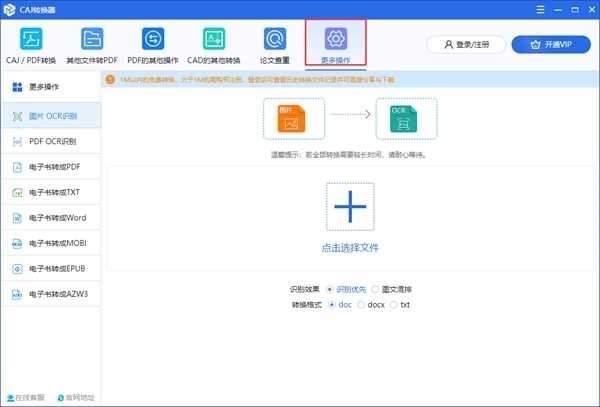Image resolution: width=600 pixels, height=407 pixels.
Task: Click the blue plus icon to add file
Action: [x=350, y=207]
